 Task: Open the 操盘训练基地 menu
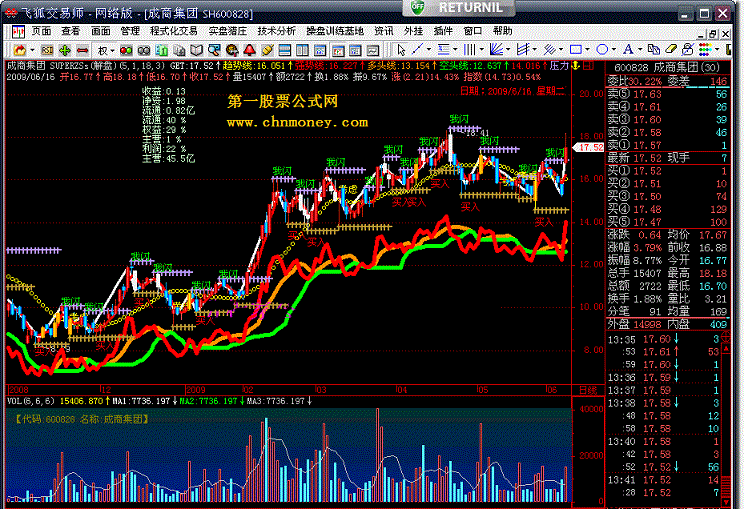pyautogui.click(x=335, y=31)
